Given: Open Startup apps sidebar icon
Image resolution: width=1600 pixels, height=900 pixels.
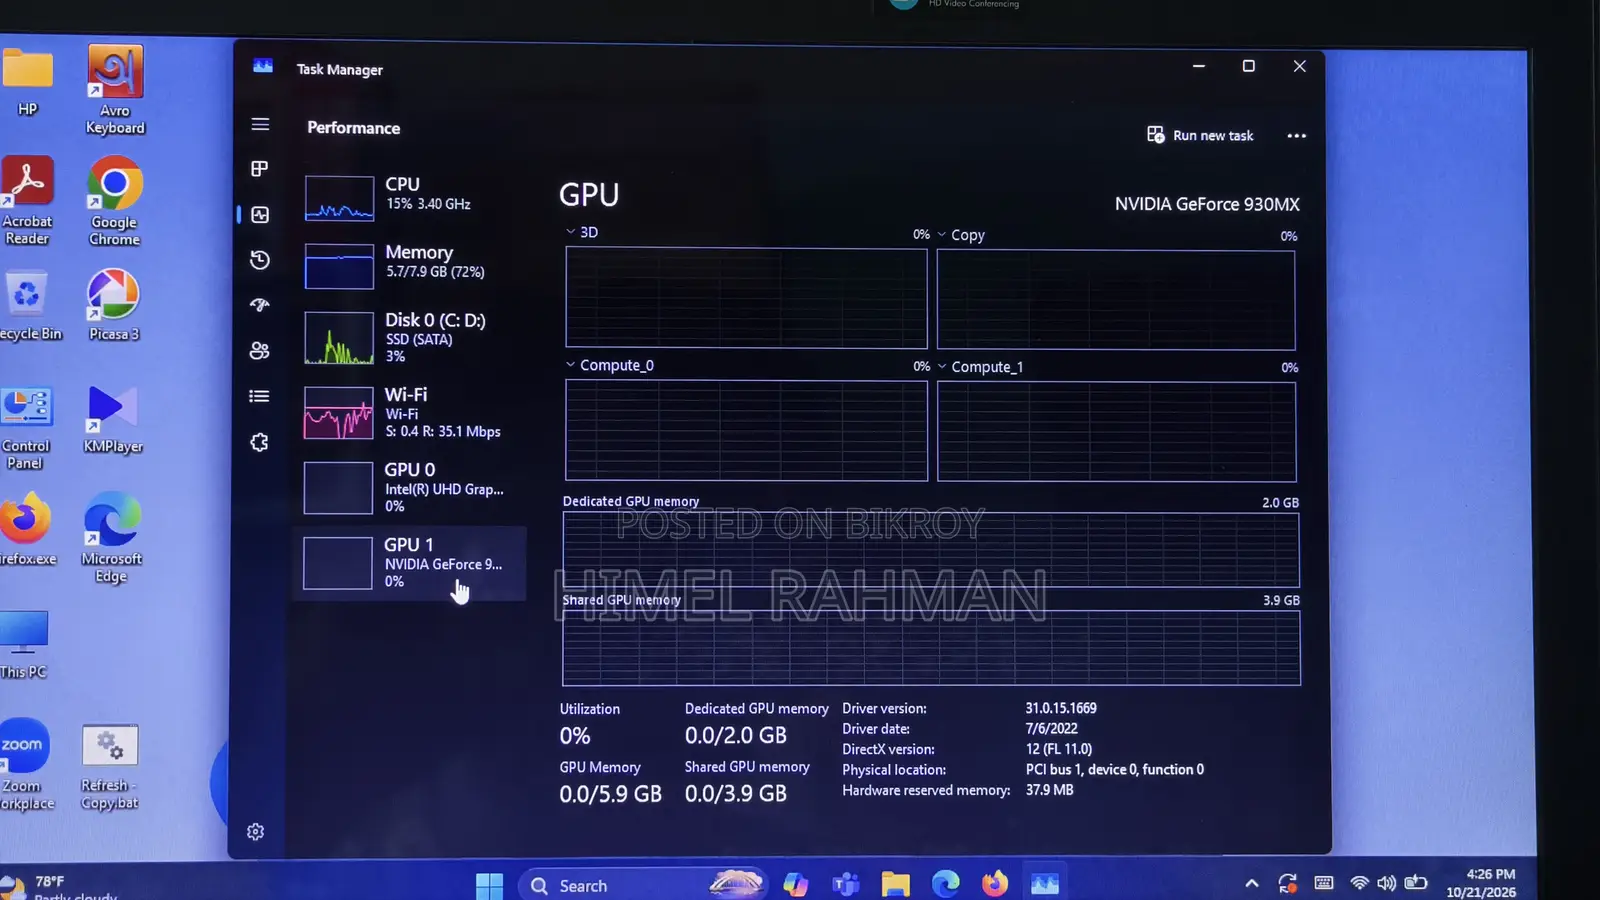Looking at the screenshot, I should coord(260,305).
